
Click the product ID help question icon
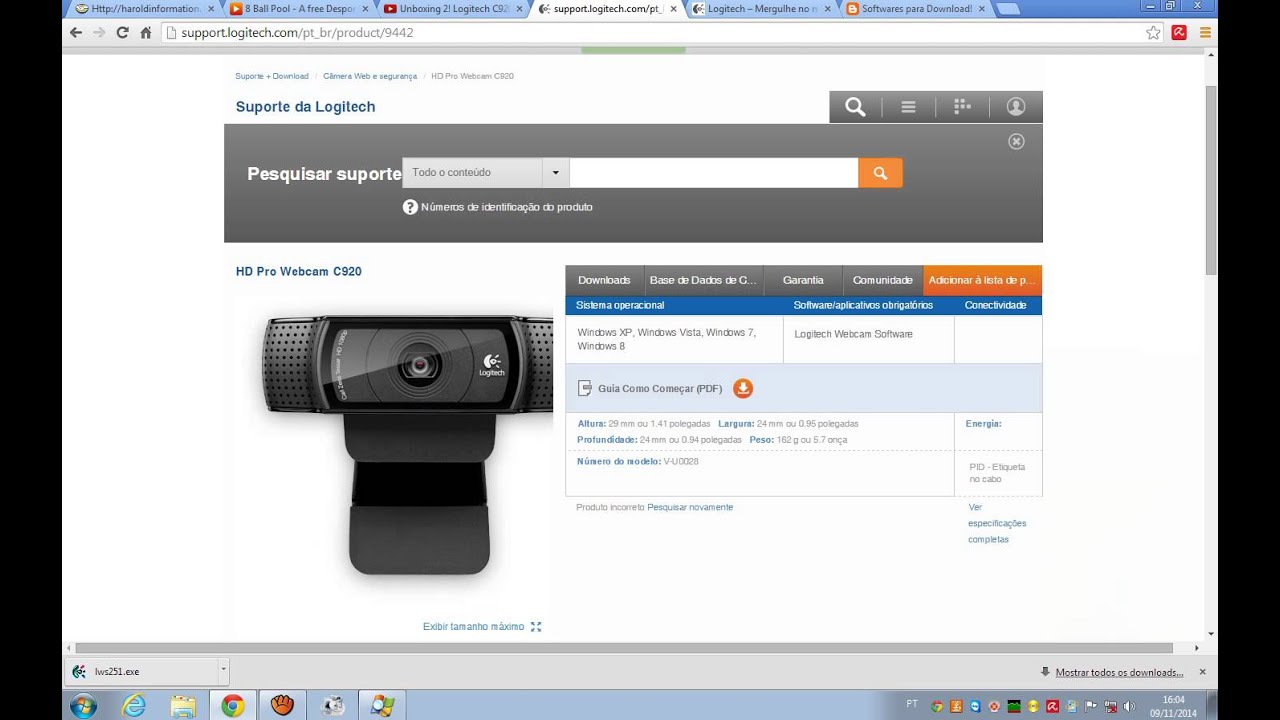[410, 207]
